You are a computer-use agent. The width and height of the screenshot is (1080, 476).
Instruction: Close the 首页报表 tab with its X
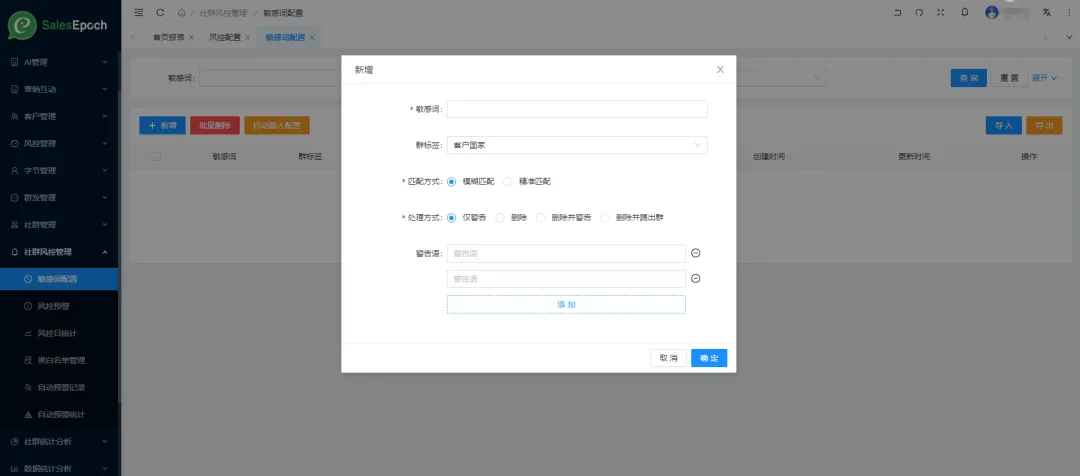point(191,37)
